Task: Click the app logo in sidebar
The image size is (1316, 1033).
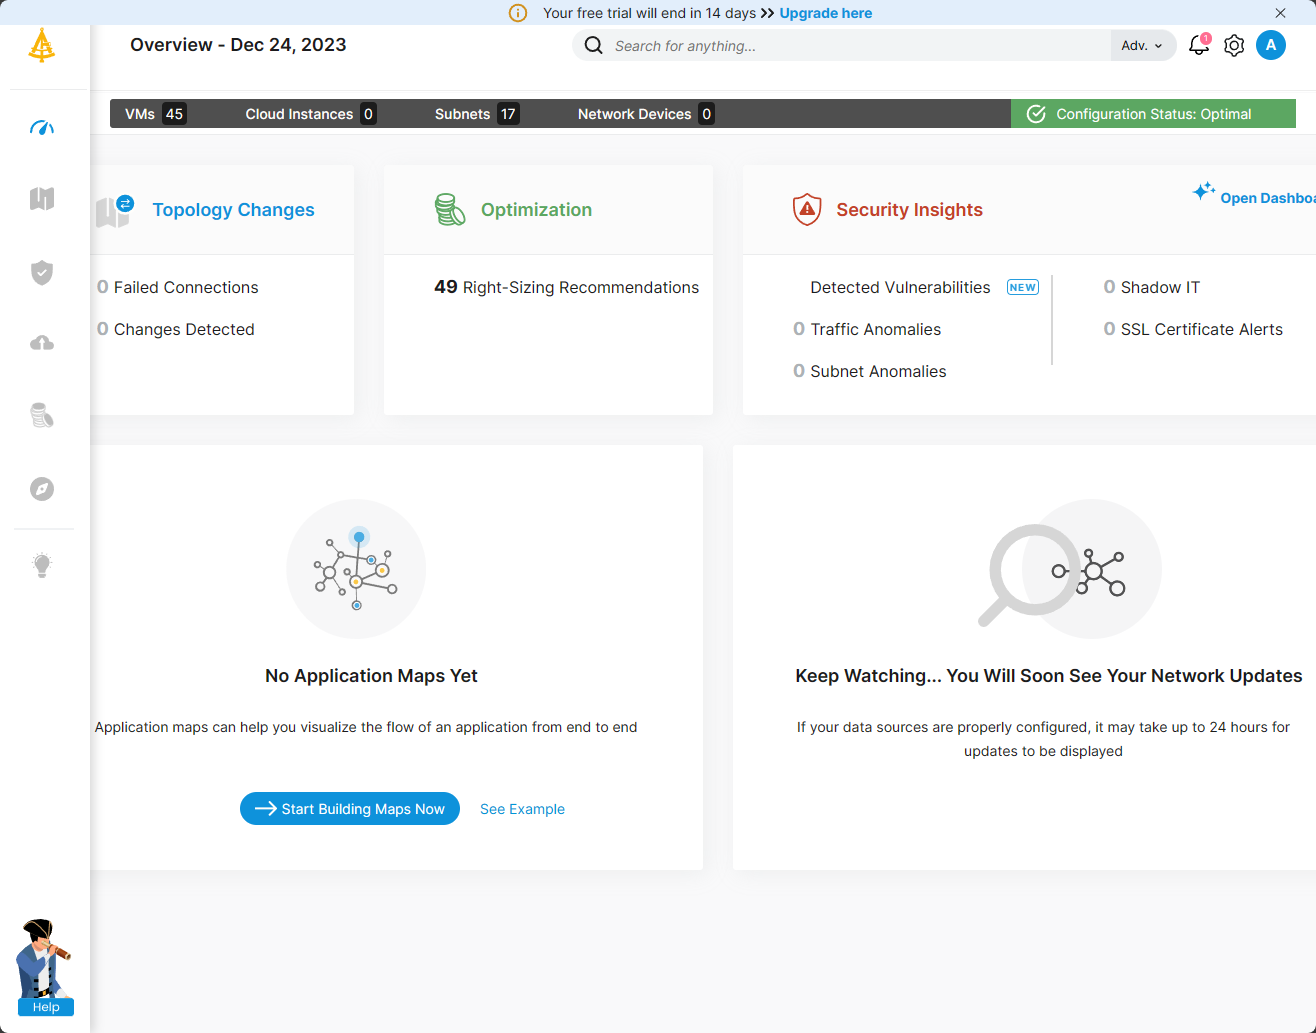Action: [x=42, y=46]
